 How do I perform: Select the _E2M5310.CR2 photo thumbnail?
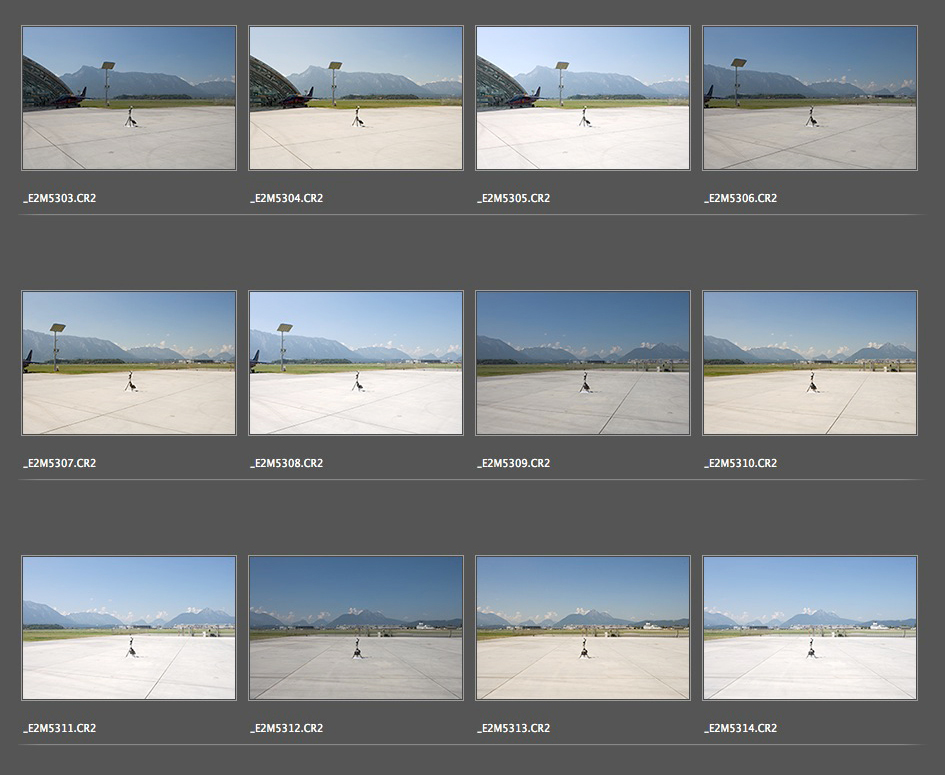click(810, 363)
